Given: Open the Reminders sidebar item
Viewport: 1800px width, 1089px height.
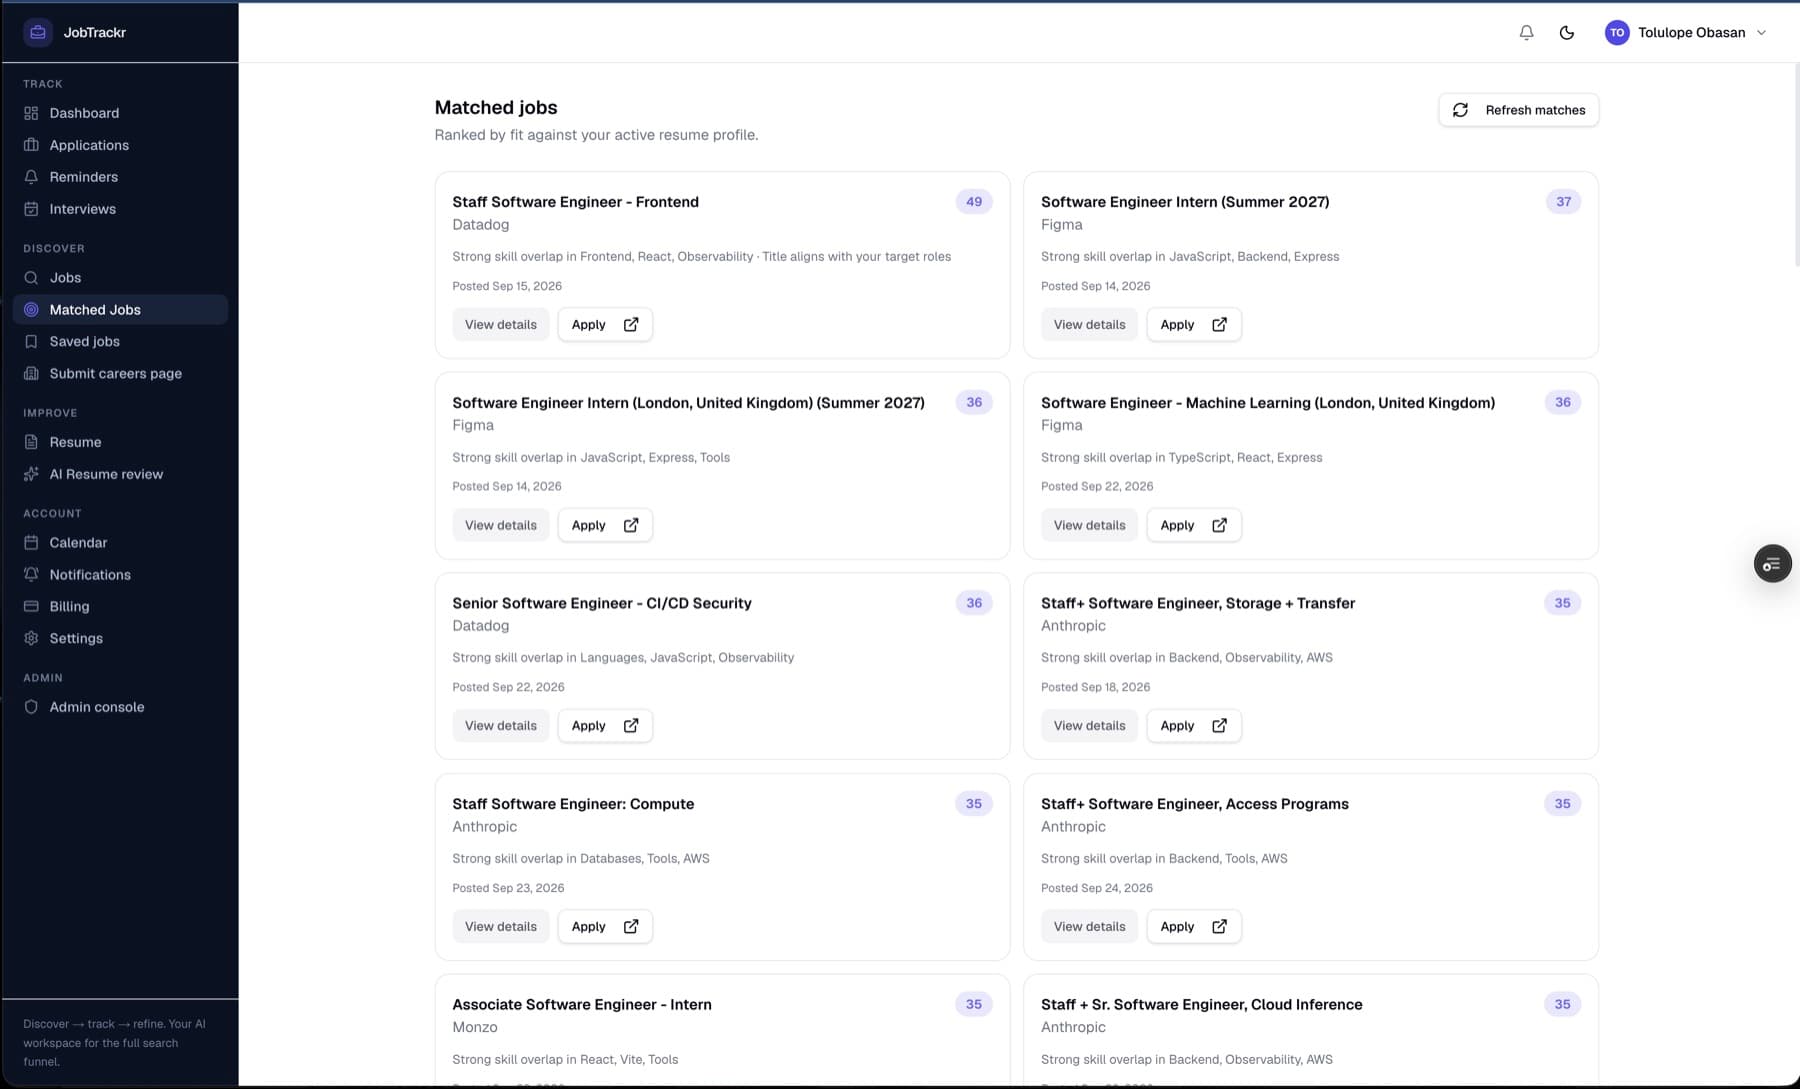Looking at the screenshot, I should [x=120, y=177].
